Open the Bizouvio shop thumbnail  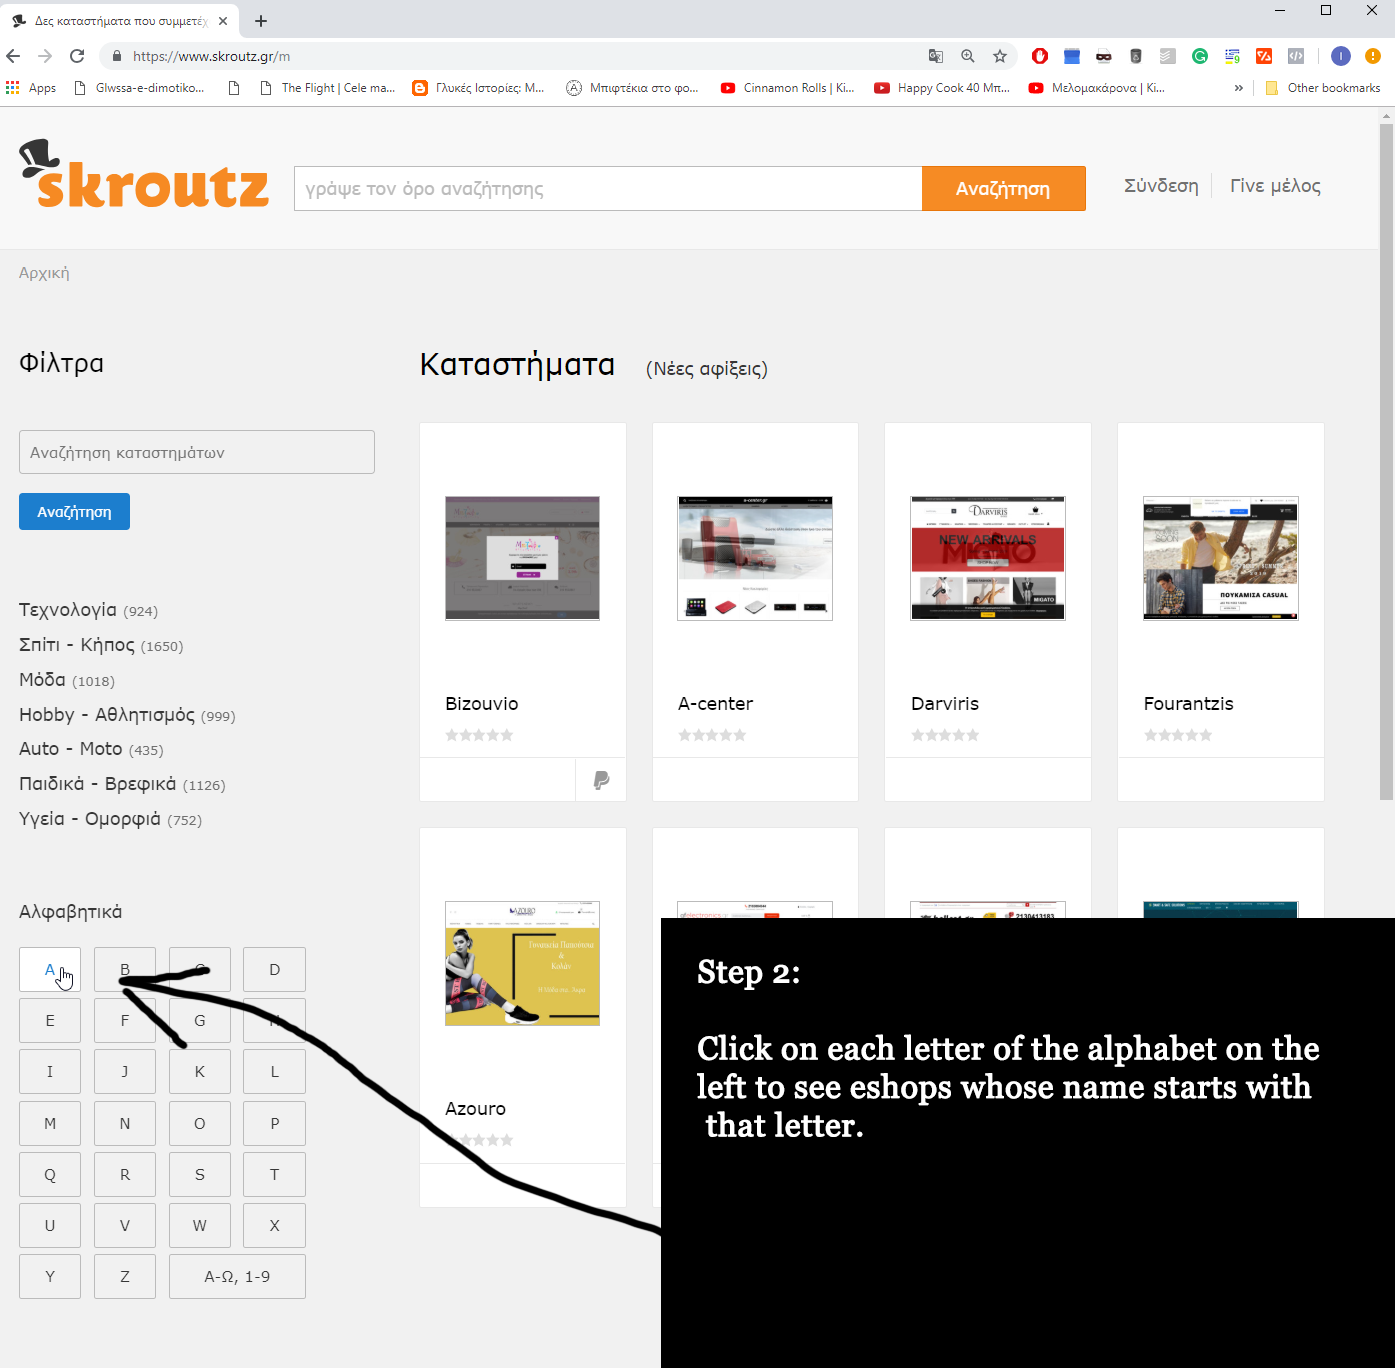522,558
